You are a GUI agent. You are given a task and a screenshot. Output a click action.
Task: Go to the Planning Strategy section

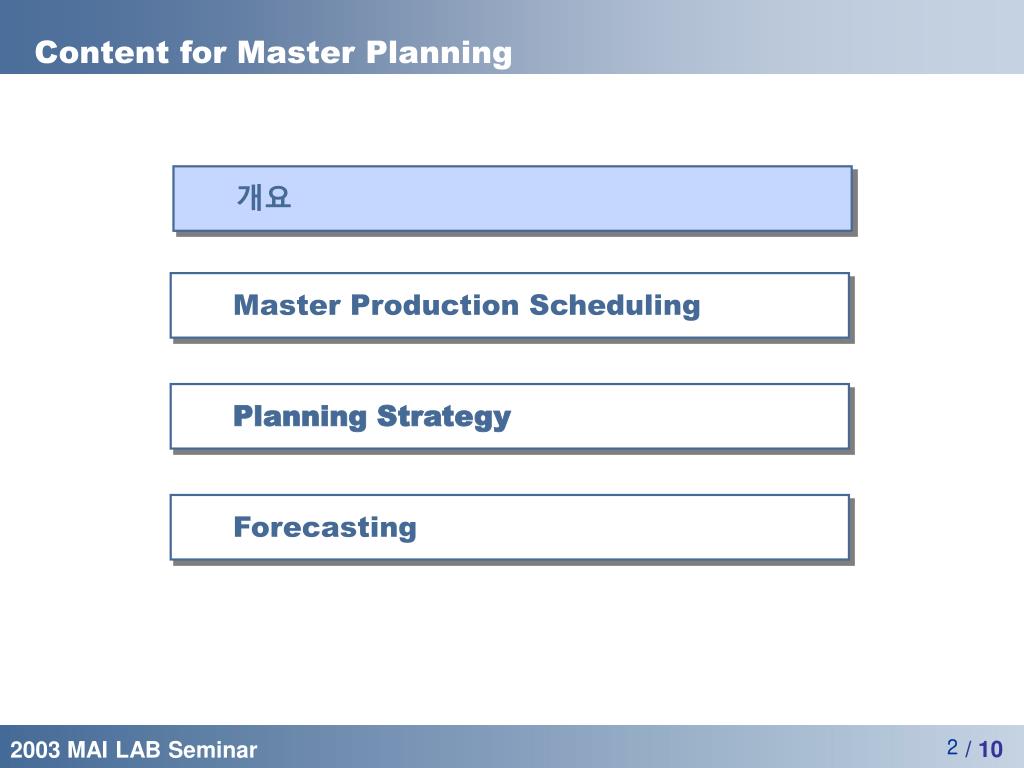tap(510, 417)
